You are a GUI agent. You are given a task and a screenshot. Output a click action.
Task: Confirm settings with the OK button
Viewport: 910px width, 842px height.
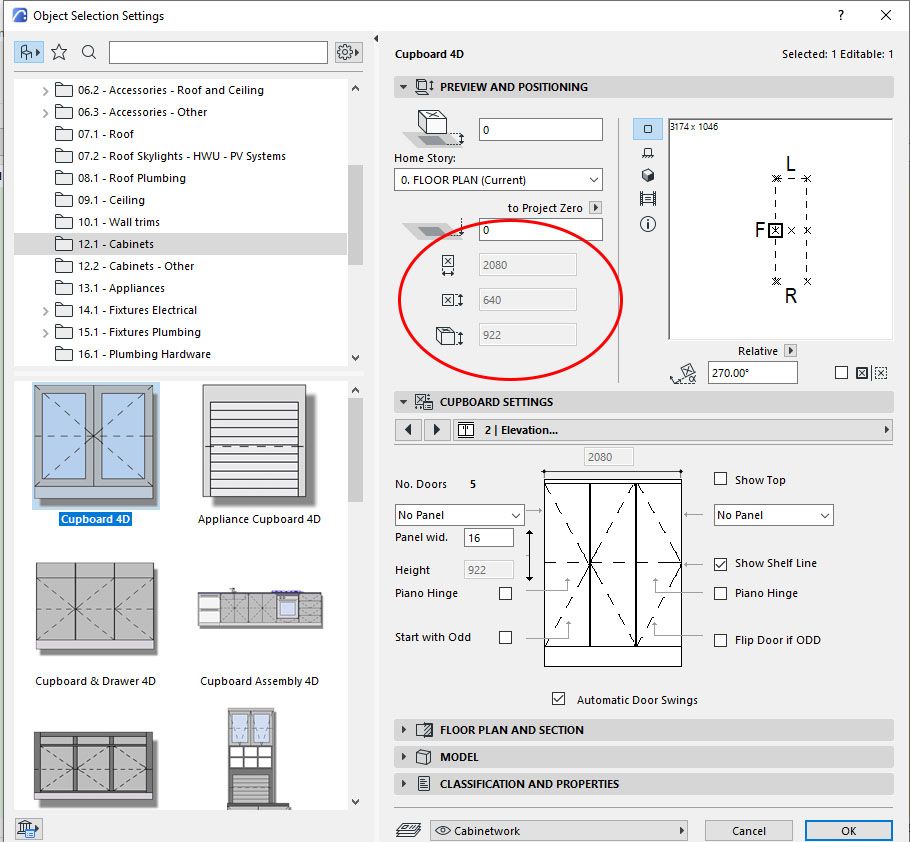(x=848, y=830)
